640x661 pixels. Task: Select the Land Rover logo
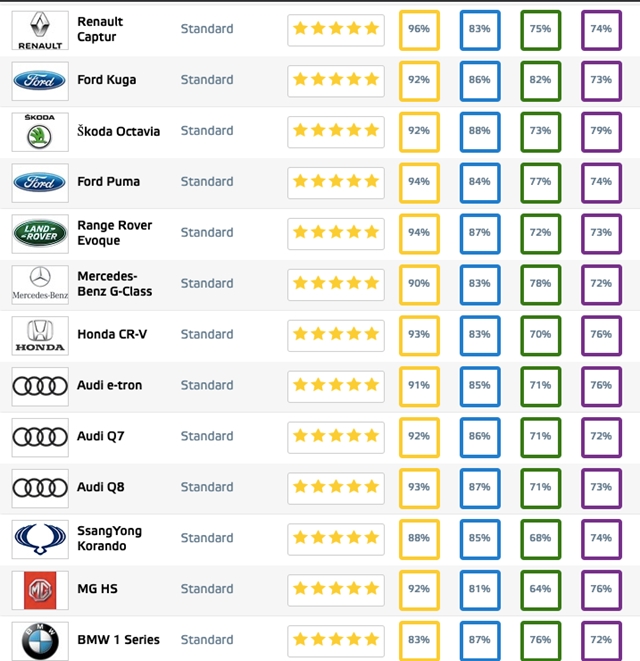coord(40,234)
